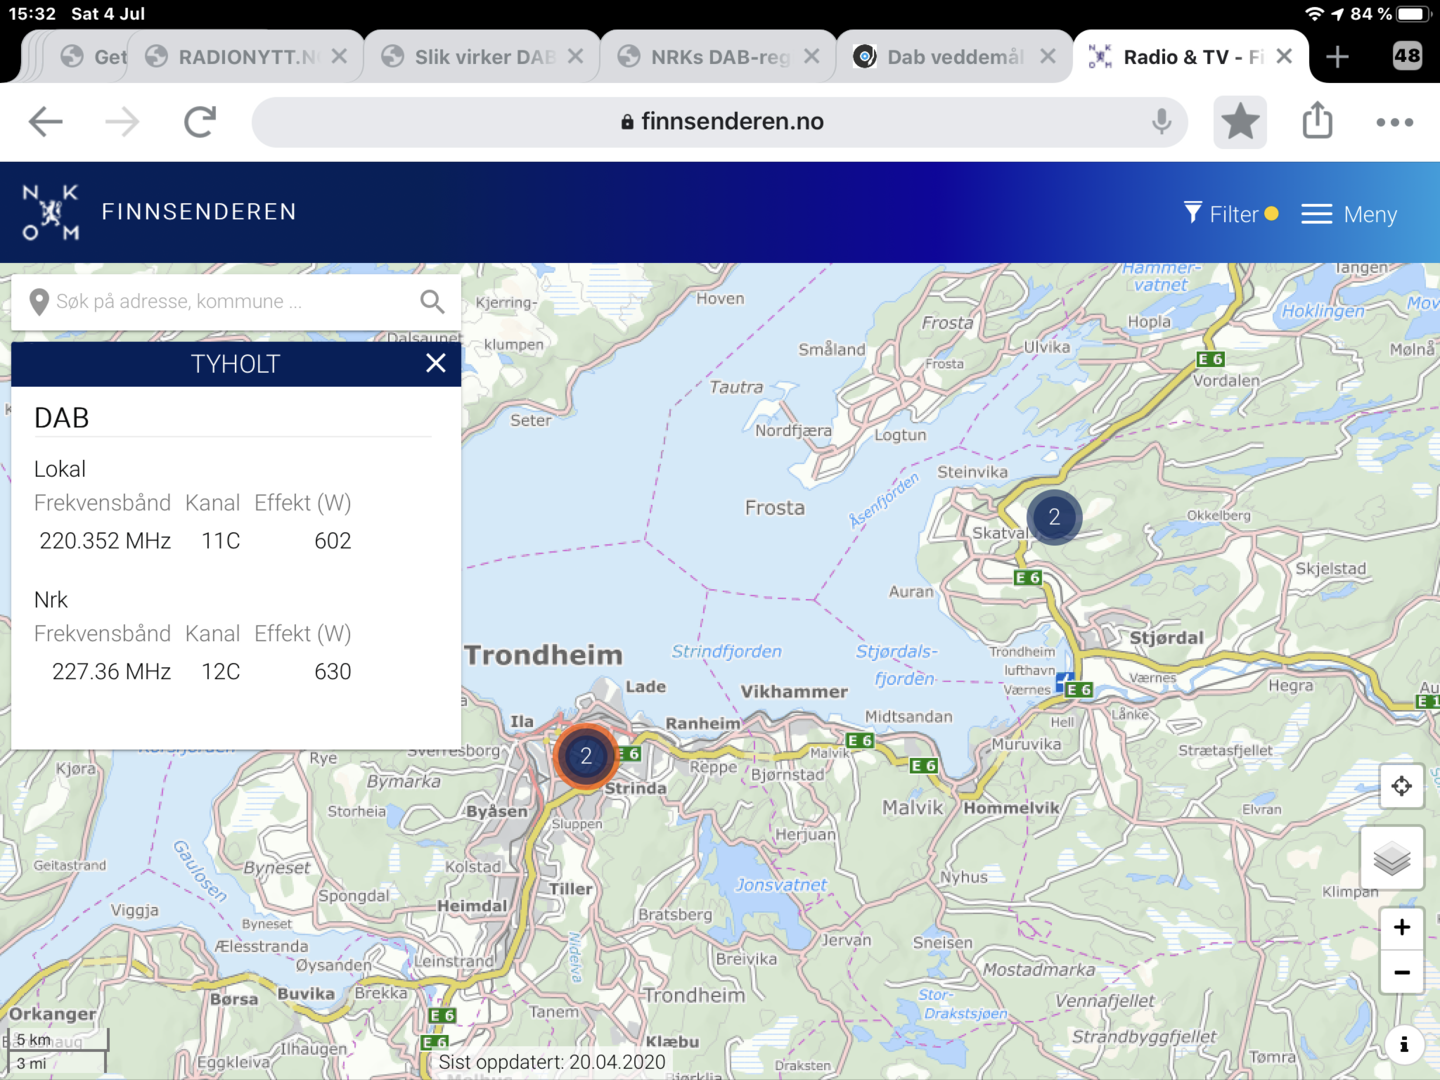Viewport: 1440px width, 1080px height.
Task: Zoom out the map
Action: click(x=1402, y=972)
